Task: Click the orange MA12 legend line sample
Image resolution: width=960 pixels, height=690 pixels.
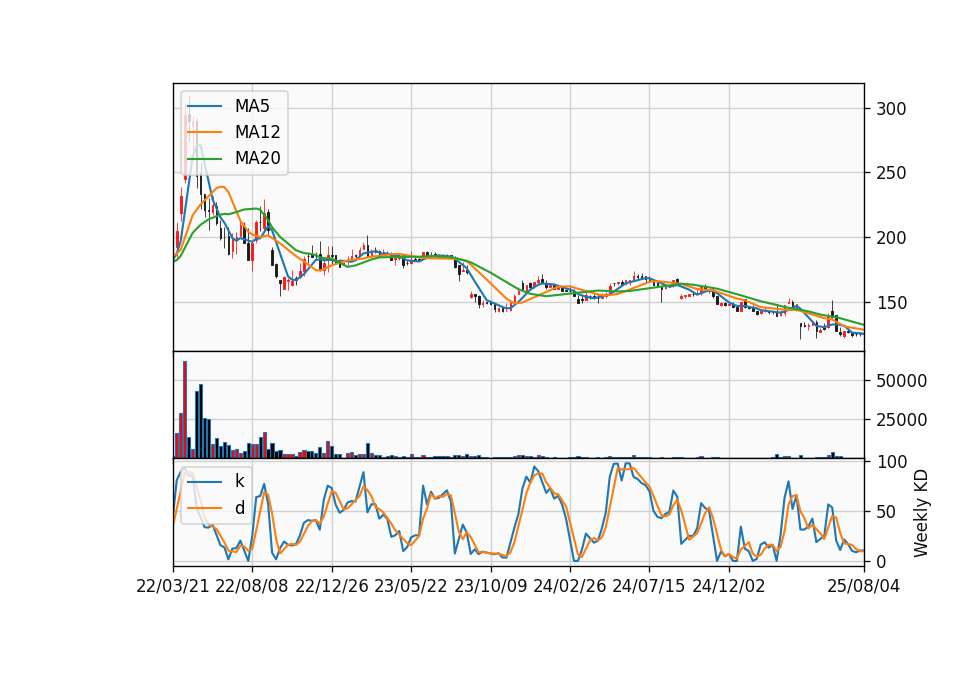Action: point(204,132)
